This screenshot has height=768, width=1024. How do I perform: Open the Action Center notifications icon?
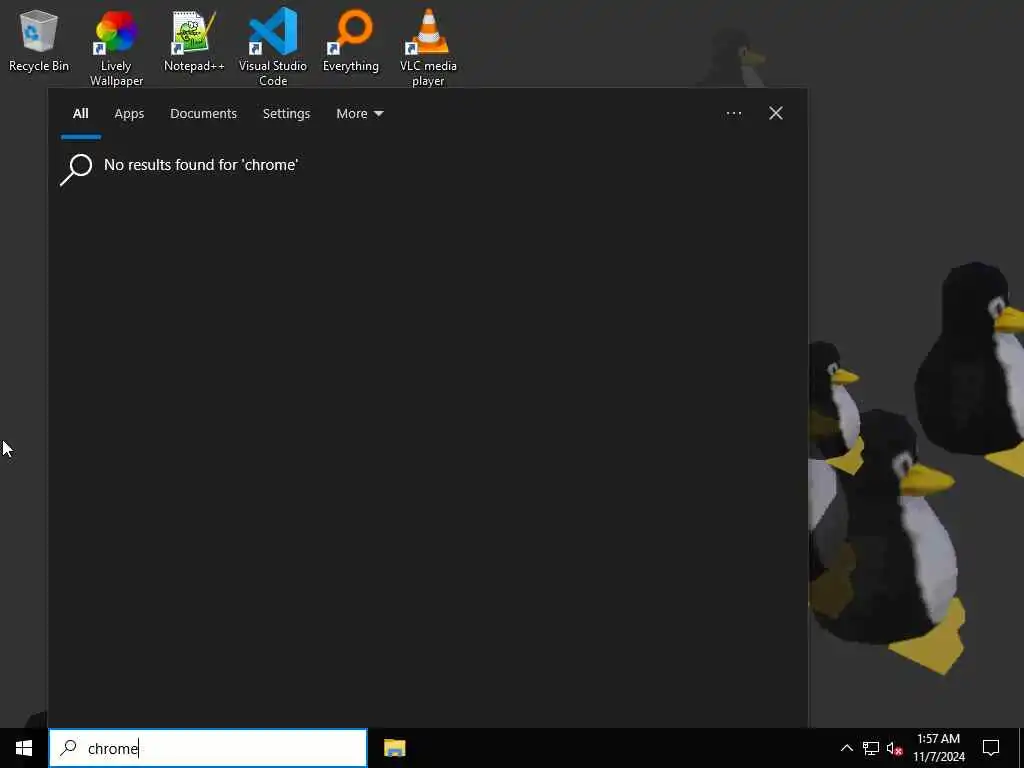pyautogui.click(x=991, y=748)
